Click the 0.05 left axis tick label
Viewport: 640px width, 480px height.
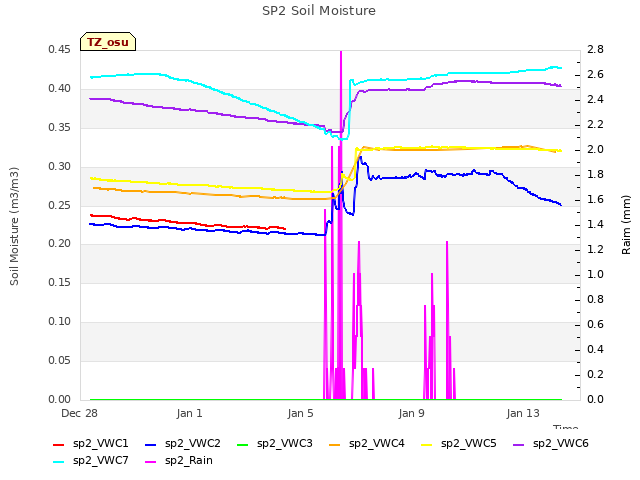click(x=59, y=360)
